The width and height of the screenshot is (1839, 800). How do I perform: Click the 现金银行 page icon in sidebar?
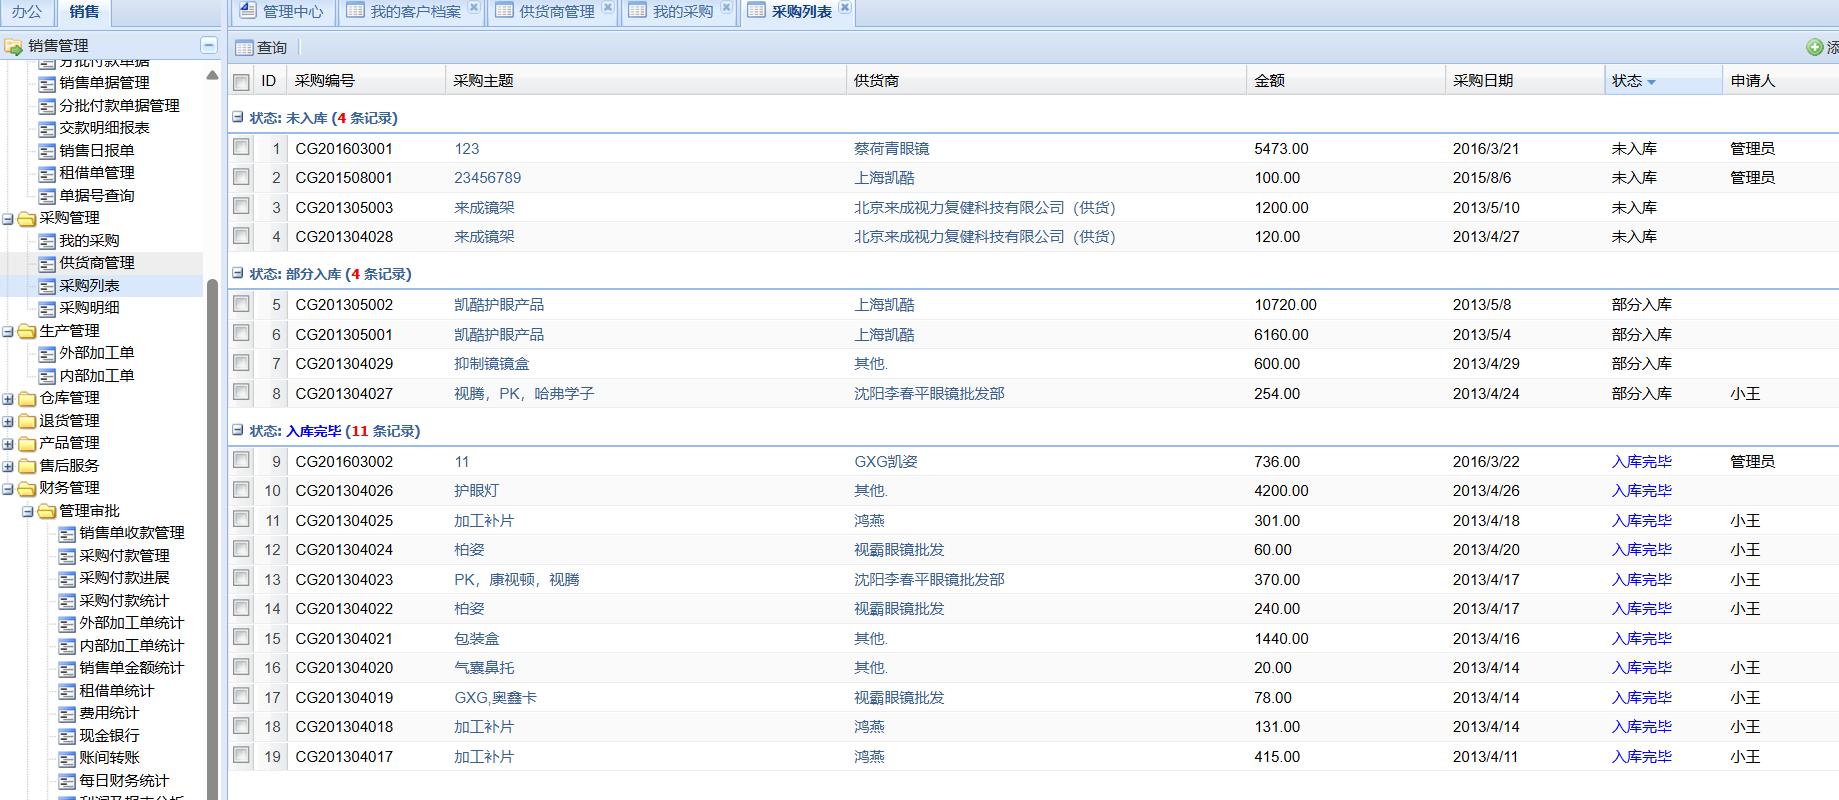click(67, 737)
